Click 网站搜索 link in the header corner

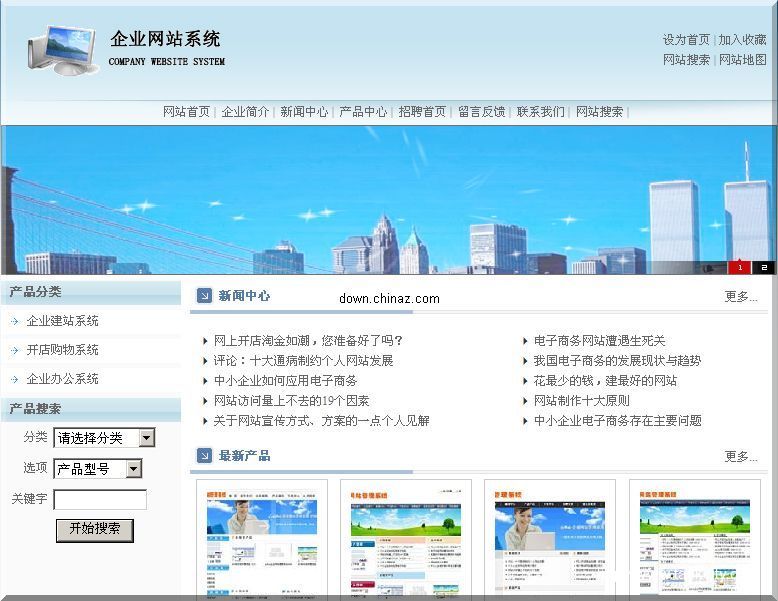(686, 60)
